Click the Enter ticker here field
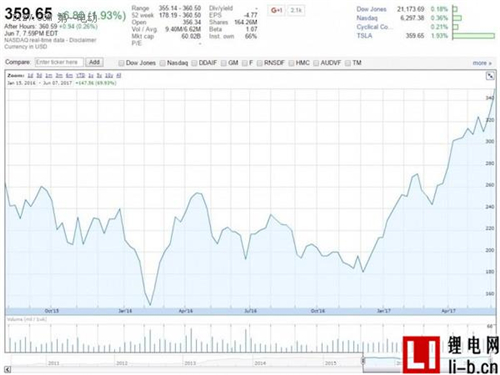 click(x=59, y=62)
